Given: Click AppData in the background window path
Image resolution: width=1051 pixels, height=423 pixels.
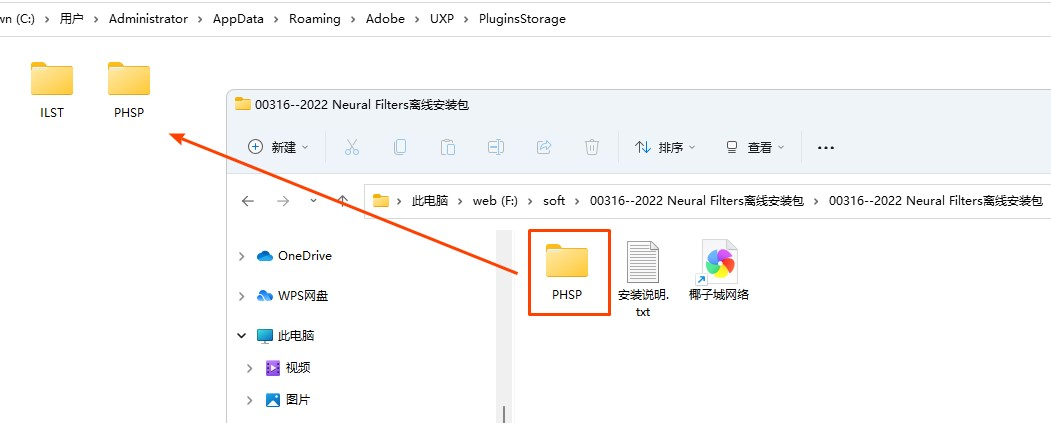Looking at the screenshot, I should tap(239, 19).
